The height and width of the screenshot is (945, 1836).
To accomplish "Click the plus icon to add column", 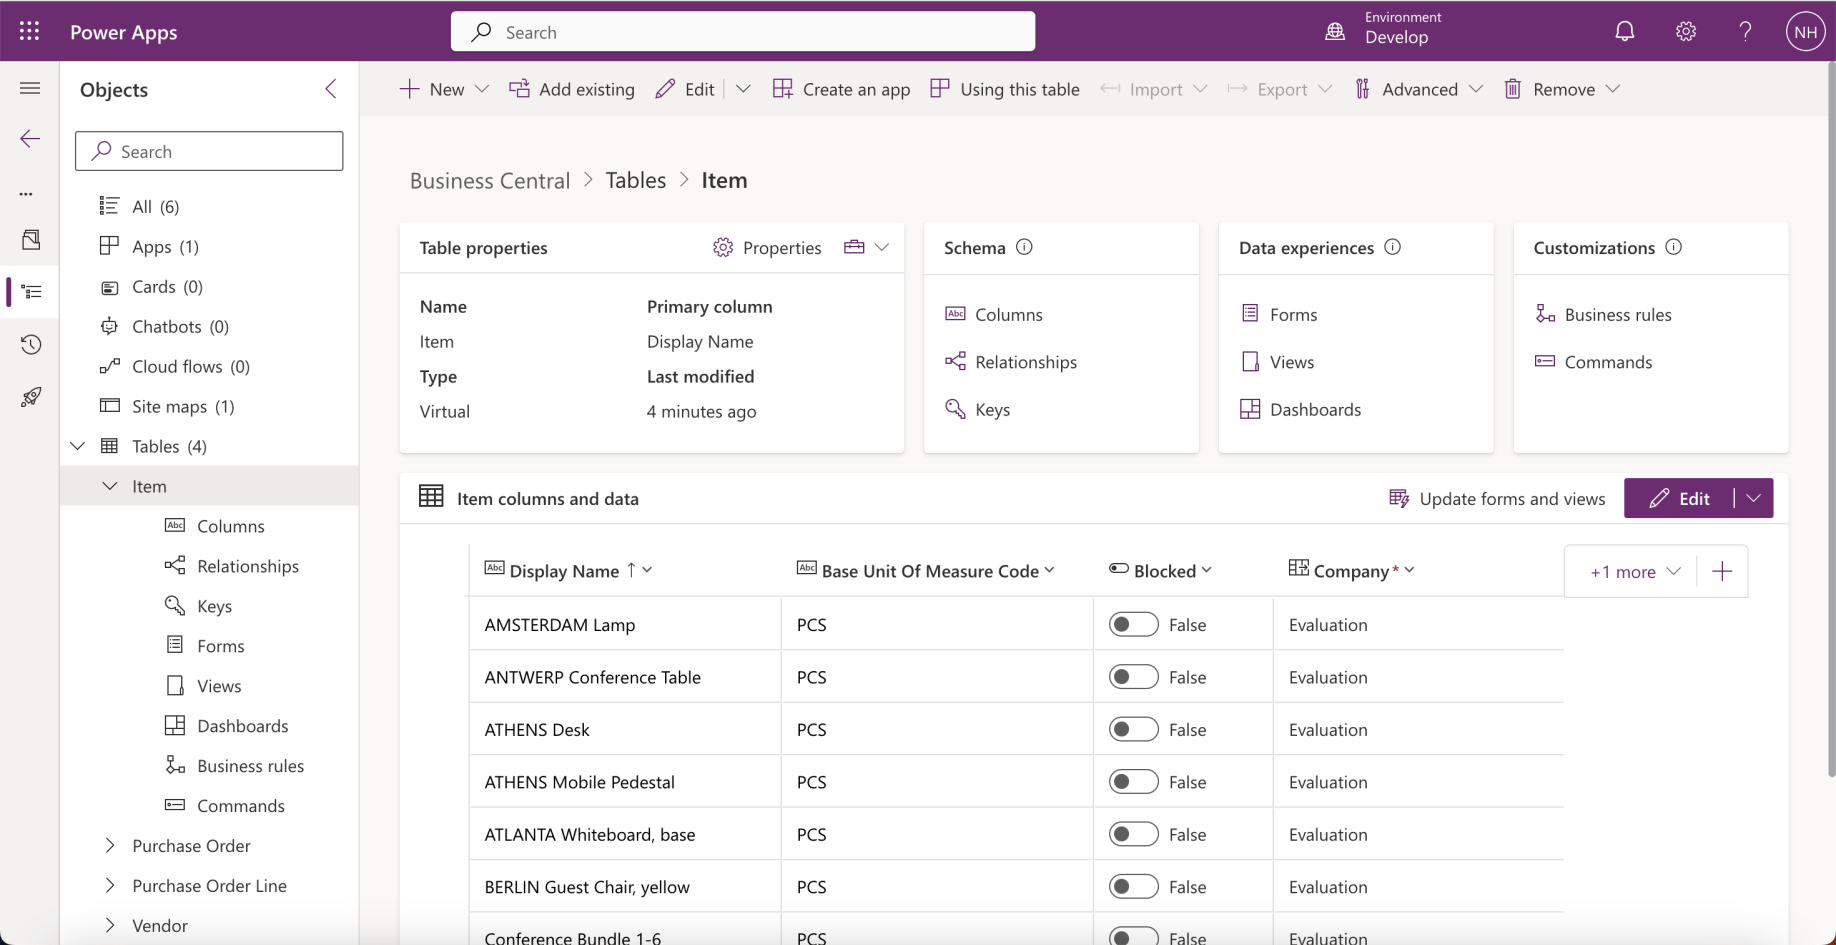I will coord(1721,572).
